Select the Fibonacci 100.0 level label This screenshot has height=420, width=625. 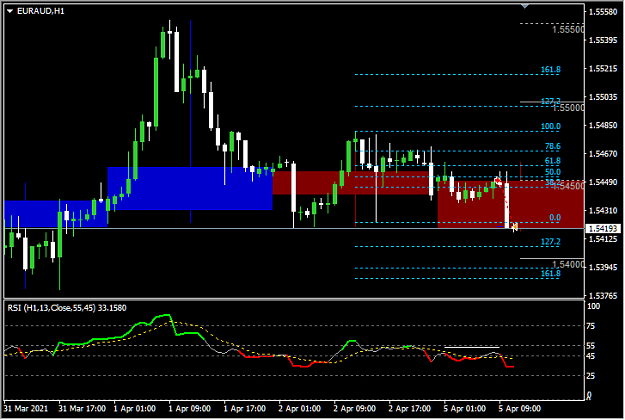pyautogui.click(x=550, y=126)
